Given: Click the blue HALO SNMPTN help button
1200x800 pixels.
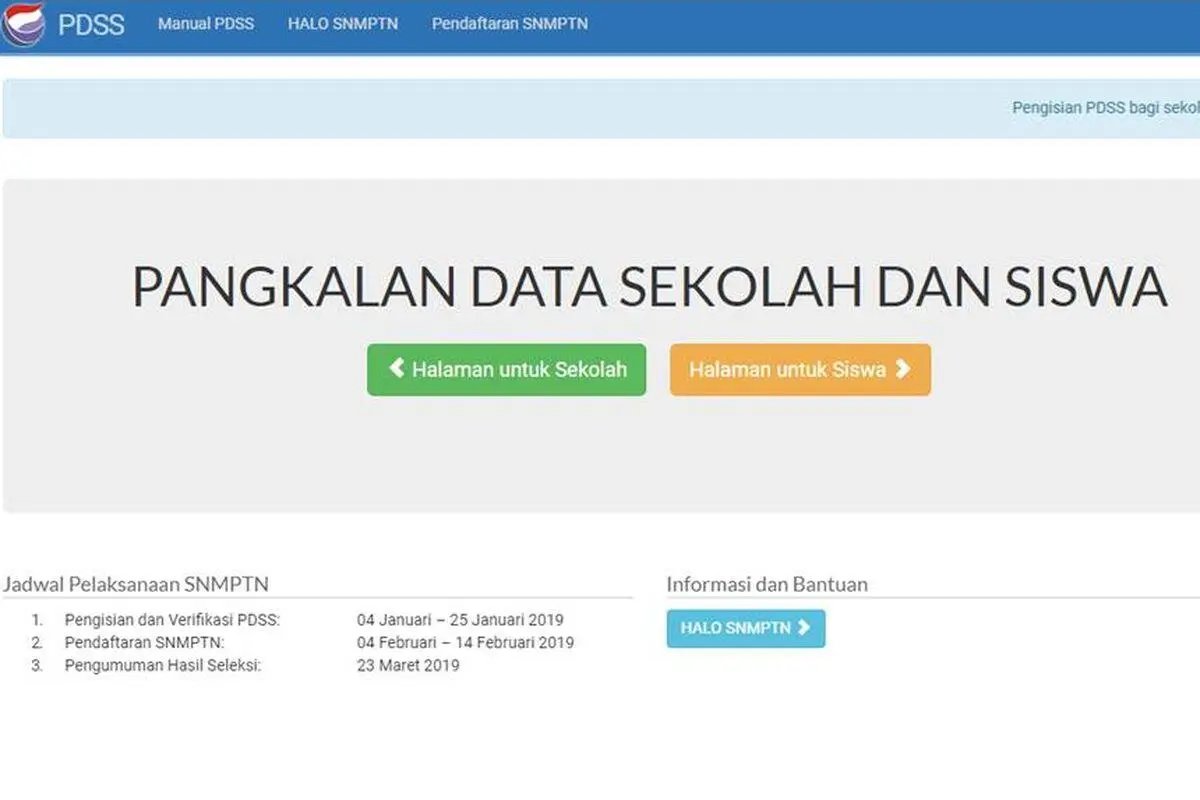Looking at the screenshot, I should (746, 629).
